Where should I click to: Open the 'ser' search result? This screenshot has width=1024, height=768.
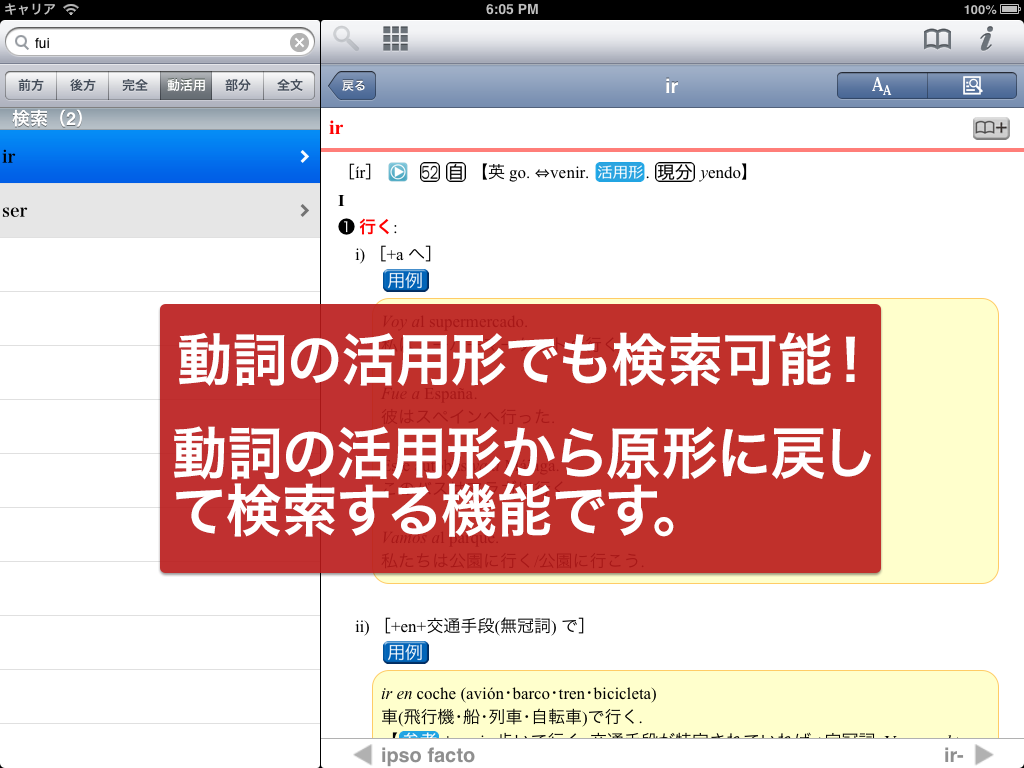pos(160,210)
